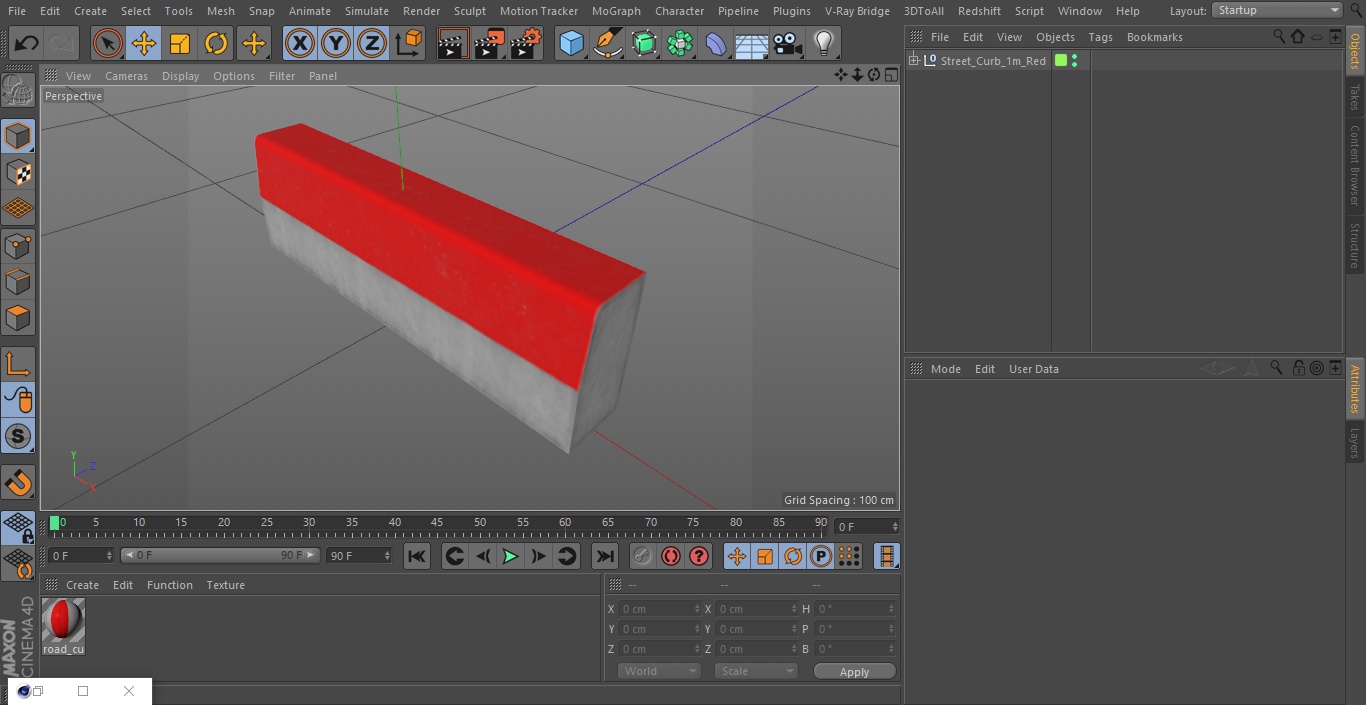Open Attribute Manager Mode menu
The image size is (1366, 705).
coord(945,369)
